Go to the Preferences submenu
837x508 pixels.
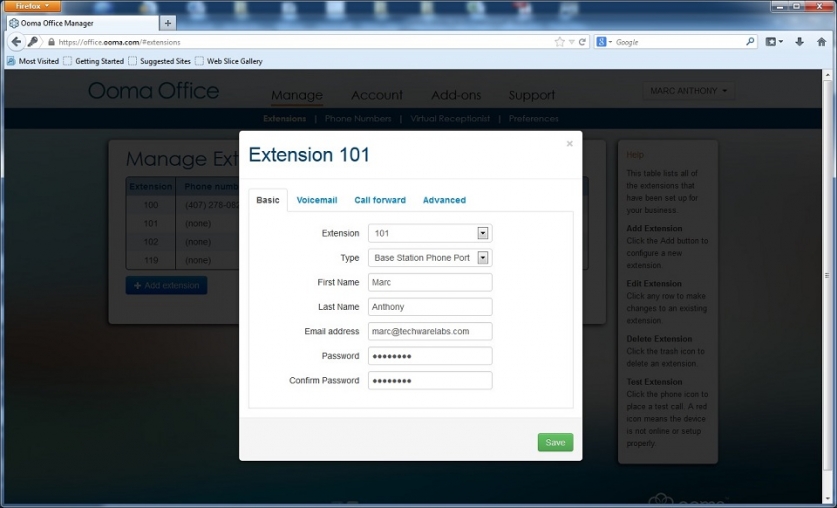point(533,118)
